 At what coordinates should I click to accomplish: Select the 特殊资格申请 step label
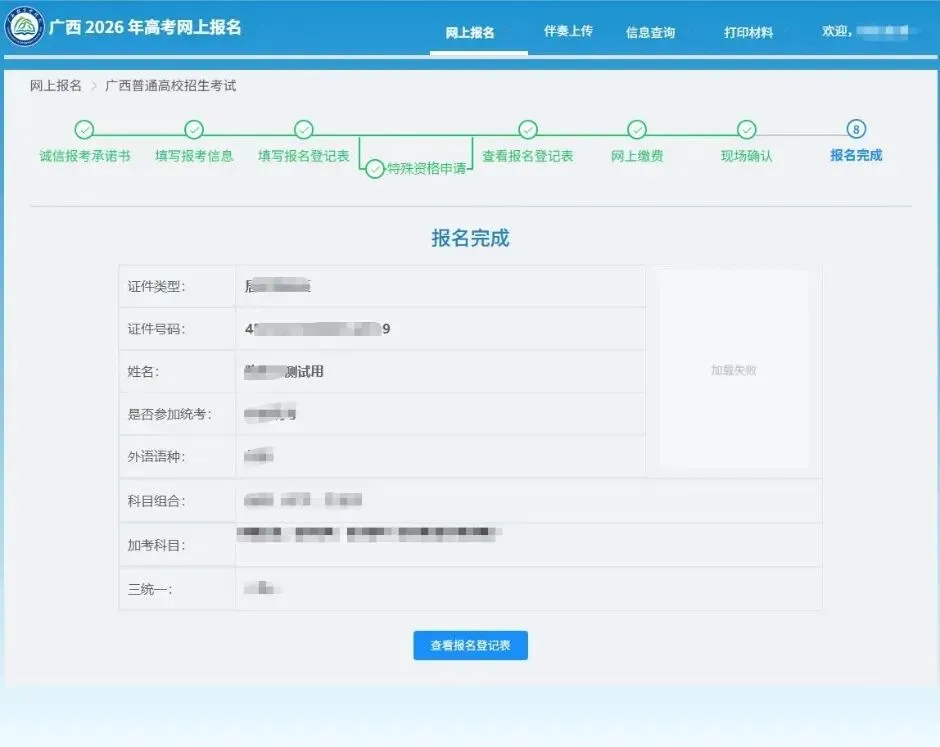coord(426,168)
